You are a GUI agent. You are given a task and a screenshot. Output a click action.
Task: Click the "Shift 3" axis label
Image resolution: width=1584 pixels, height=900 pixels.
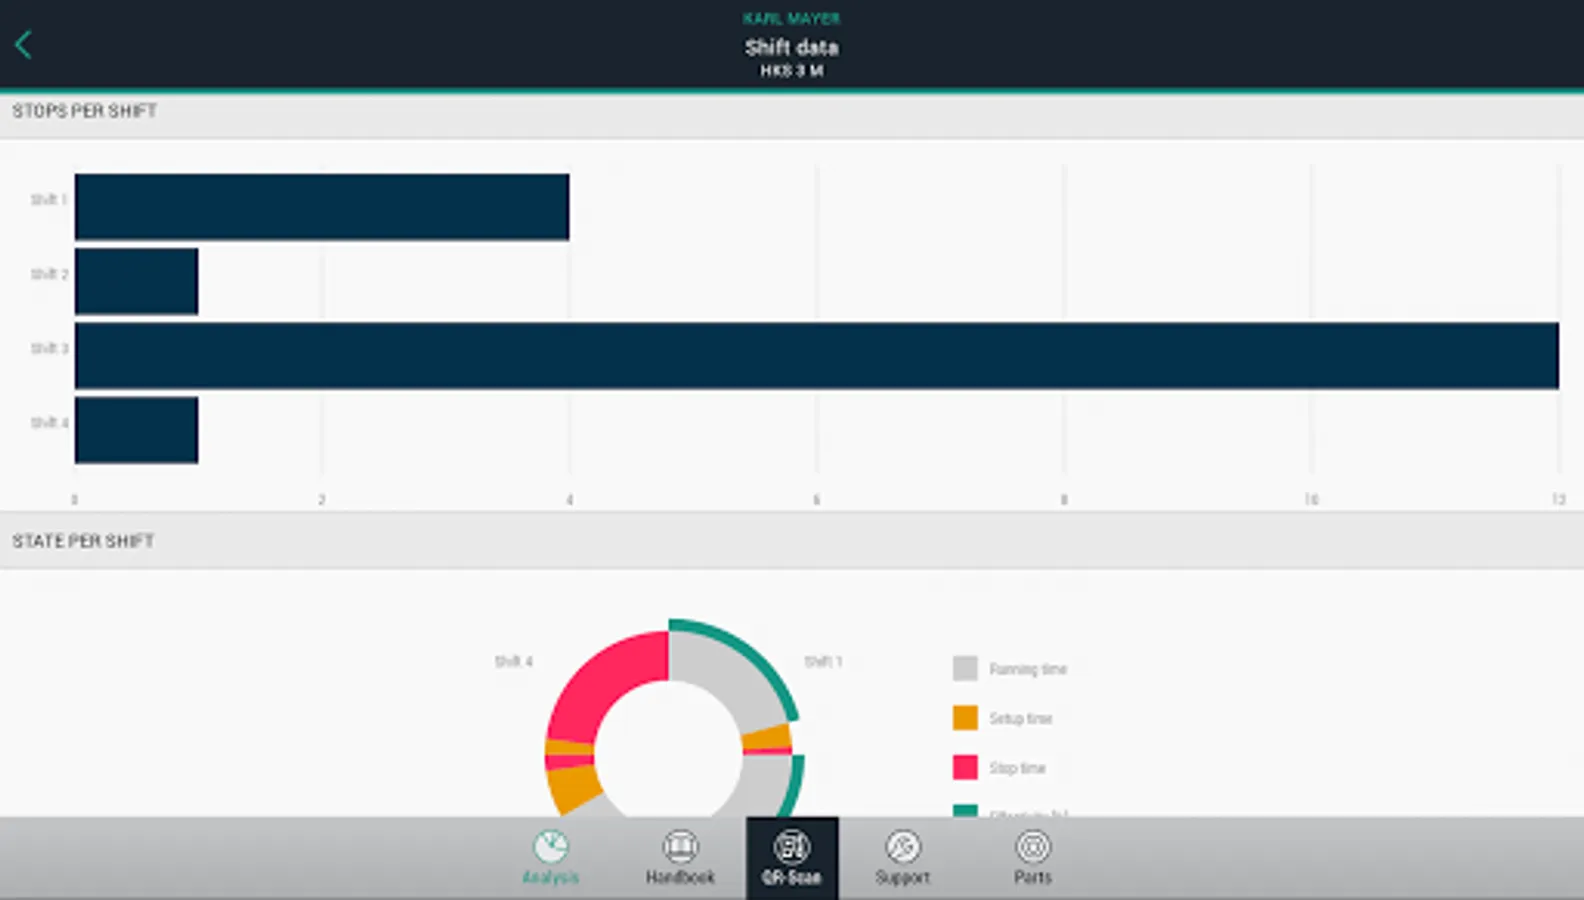pyautogui.click(x=50, y=348)
